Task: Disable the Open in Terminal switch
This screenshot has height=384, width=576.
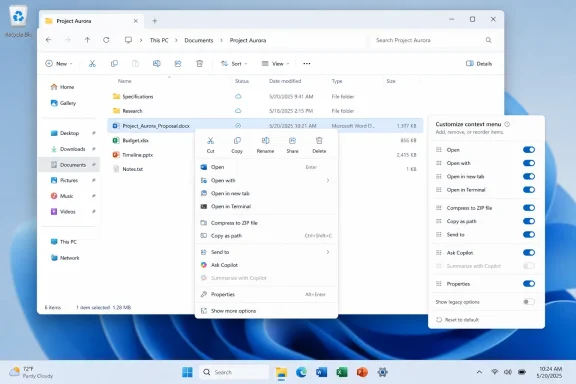Action: pyautogui.click(x=529, y=190)
